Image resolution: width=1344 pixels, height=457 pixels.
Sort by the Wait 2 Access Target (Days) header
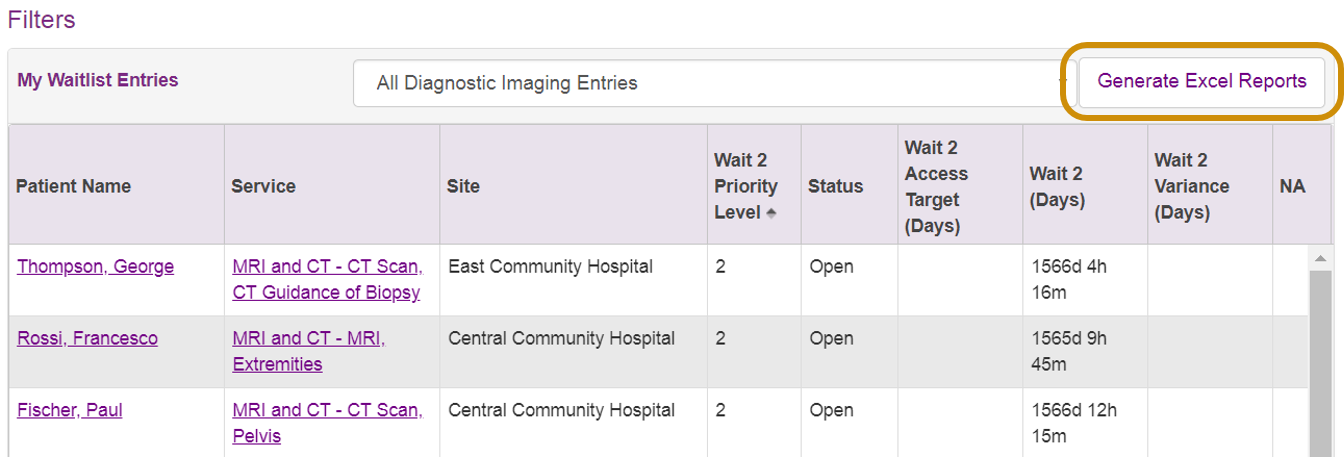point(937,187)
